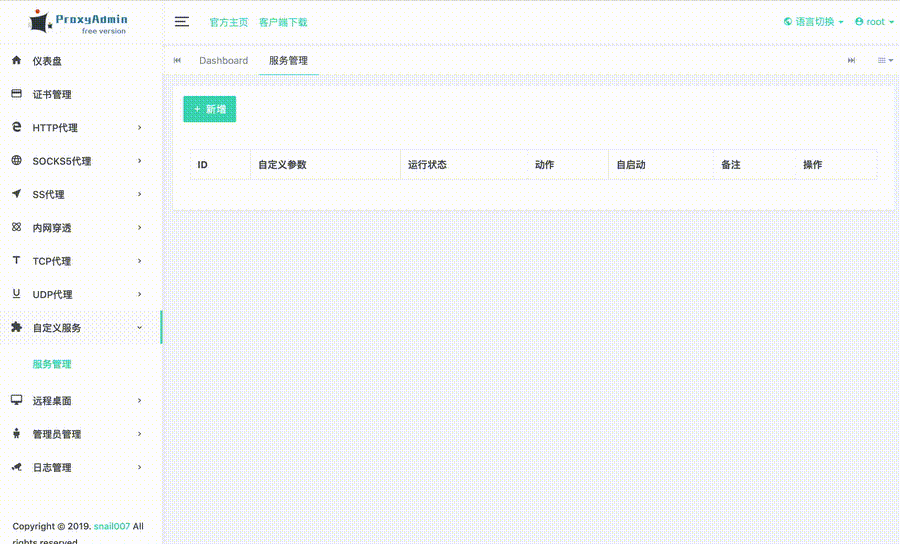
Task: Toggle the hamburger sidebar collapse icon
Action: (182, 22)
